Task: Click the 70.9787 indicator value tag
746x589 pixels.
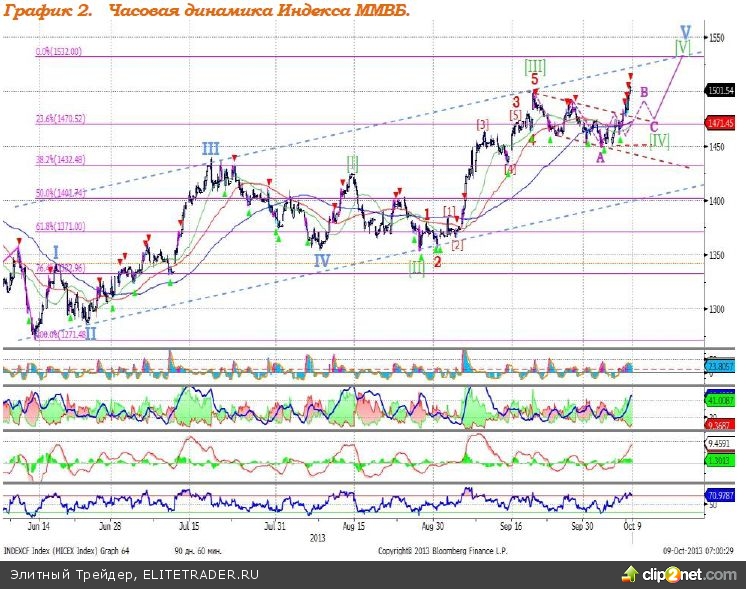Action: point(721,494)
